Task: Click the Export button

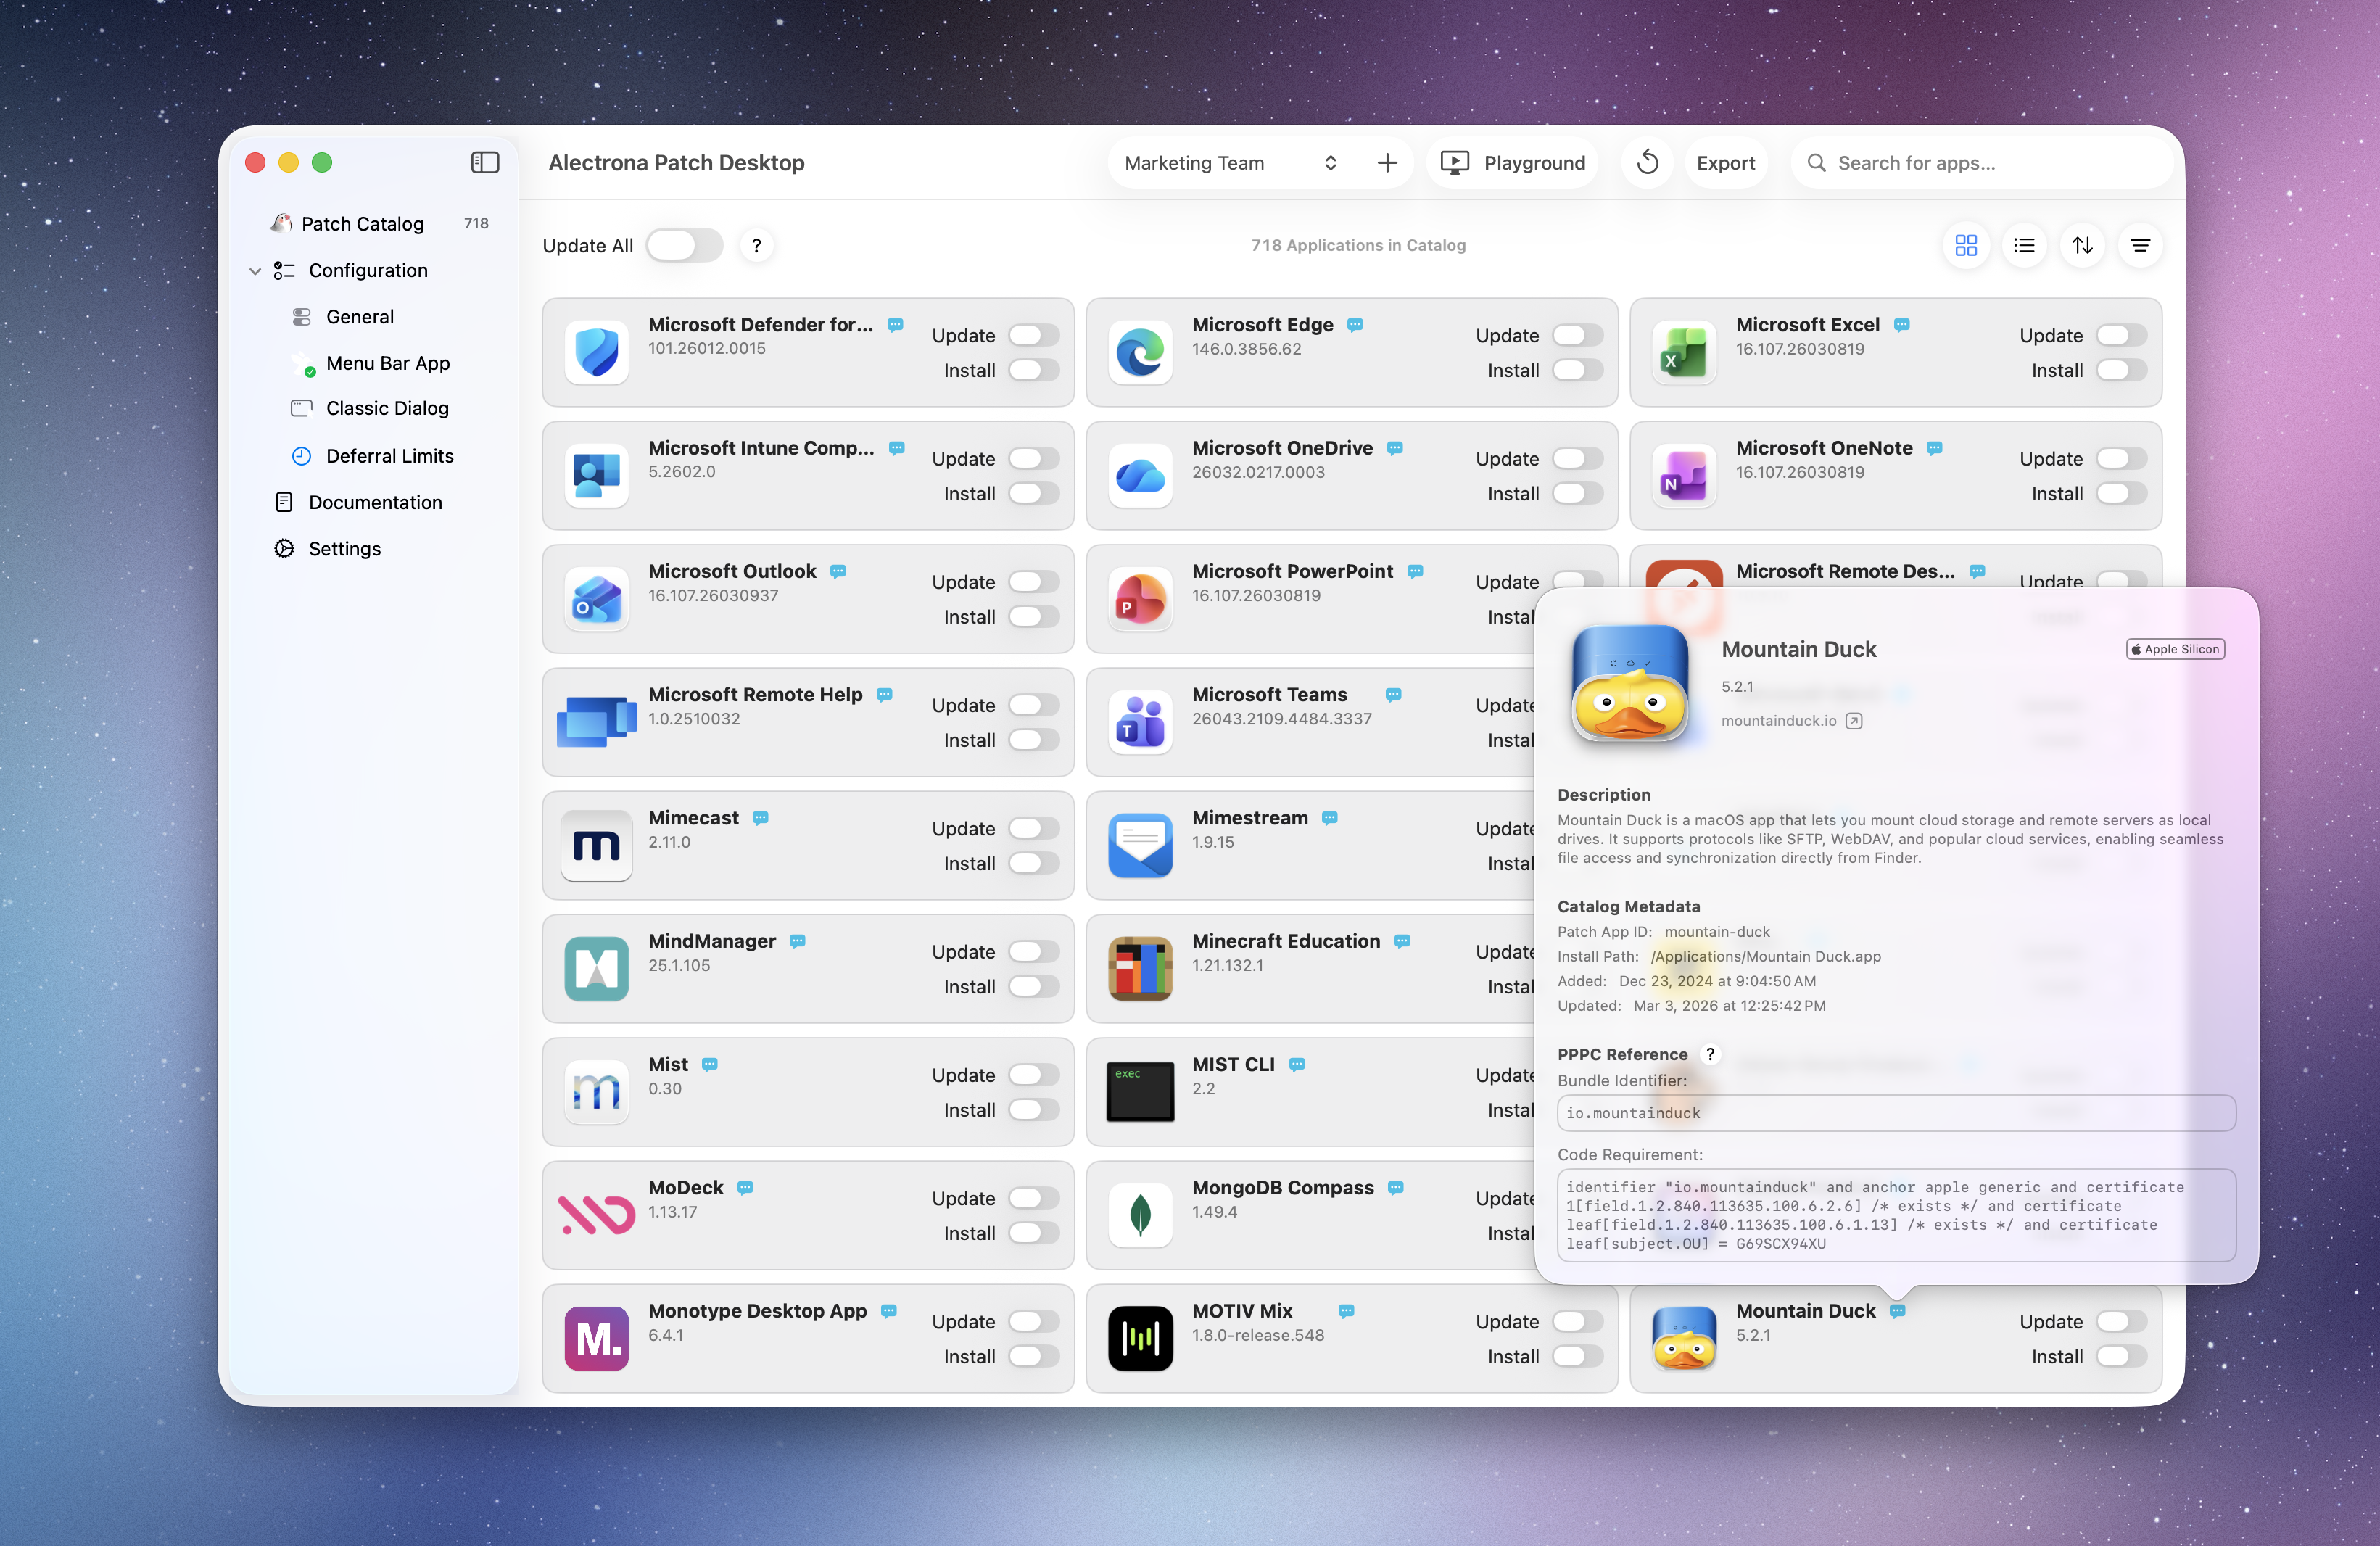Action: coord(1725,163)
